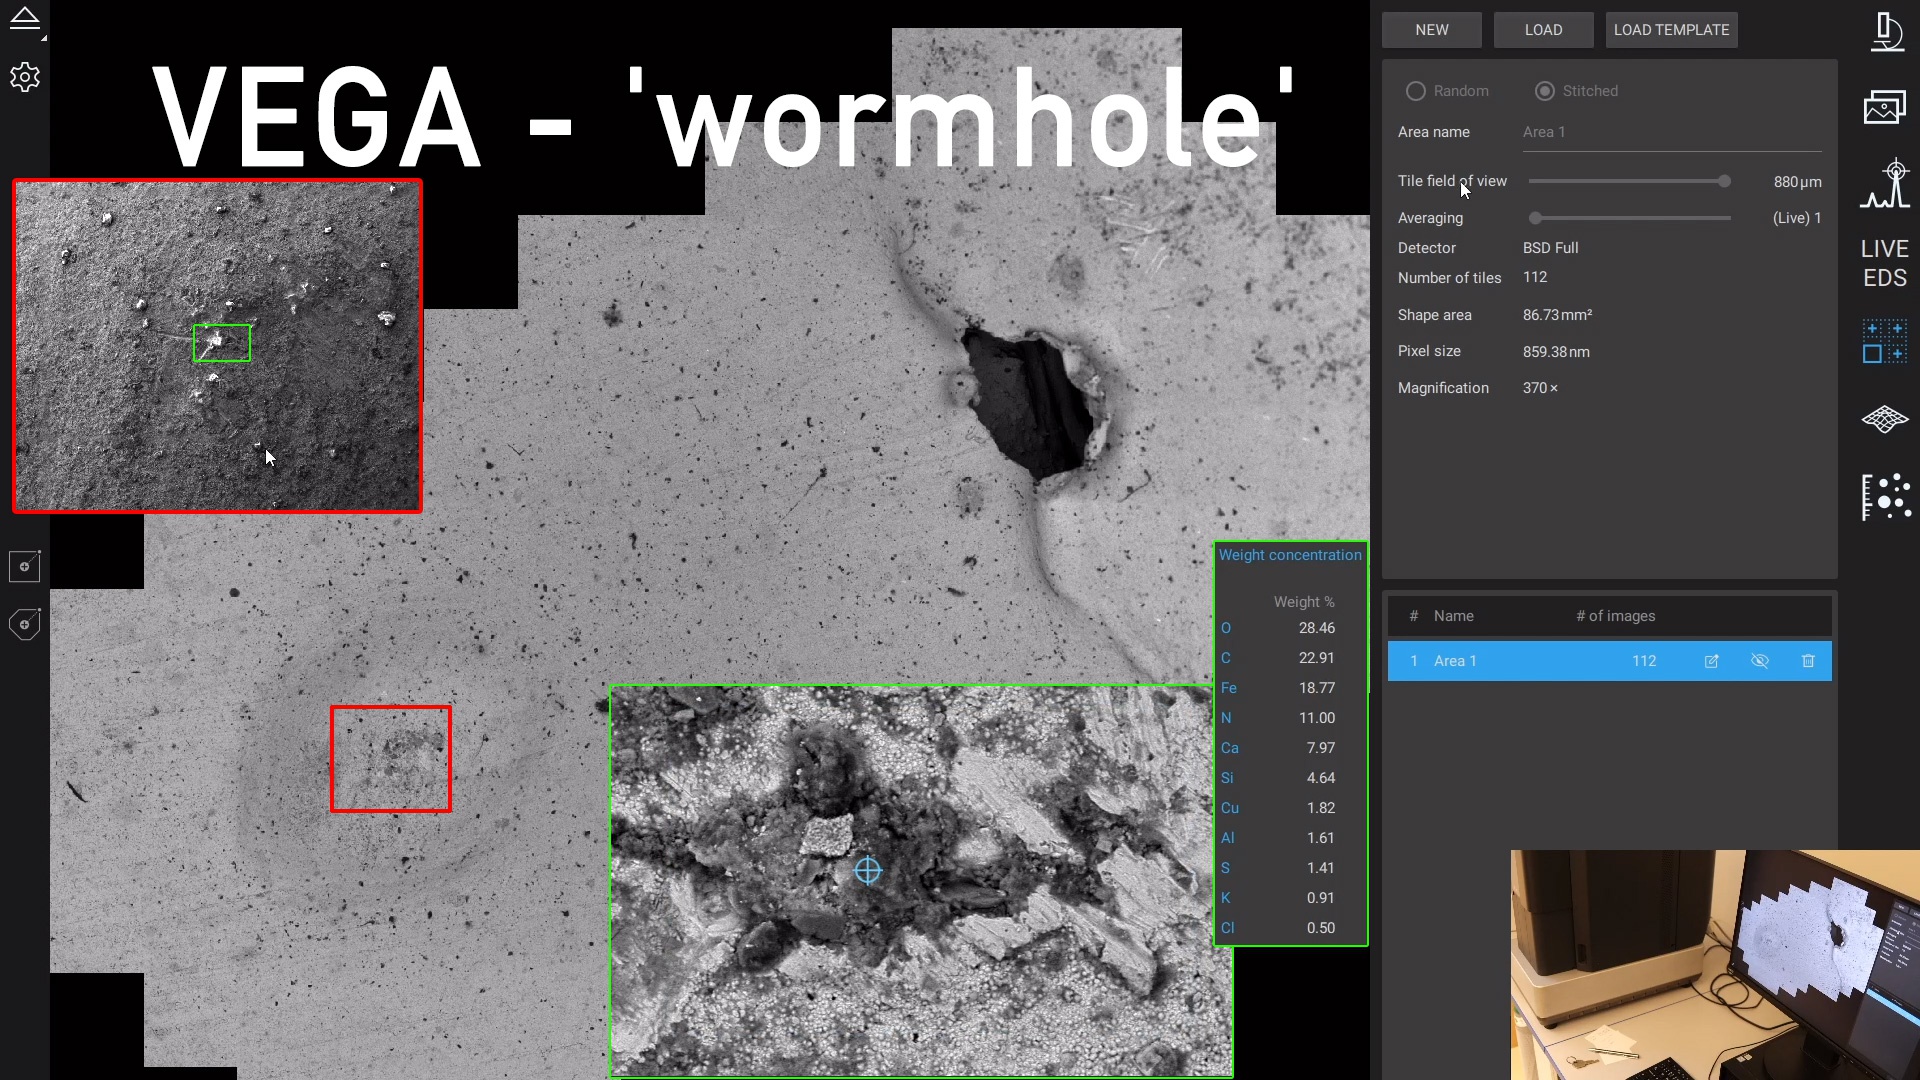Click the LOAD TEMPLATE button
1920x1080 pixels.
[x=1672, y=30]
